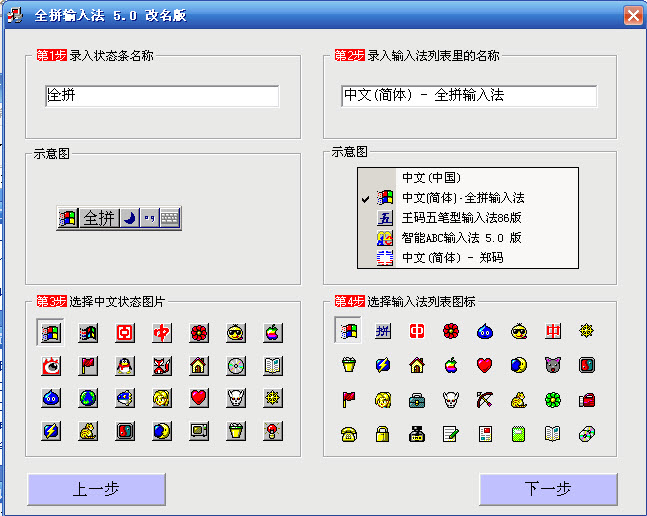
Task: Pick the green earth globe status image
Action: coord(88,398)
